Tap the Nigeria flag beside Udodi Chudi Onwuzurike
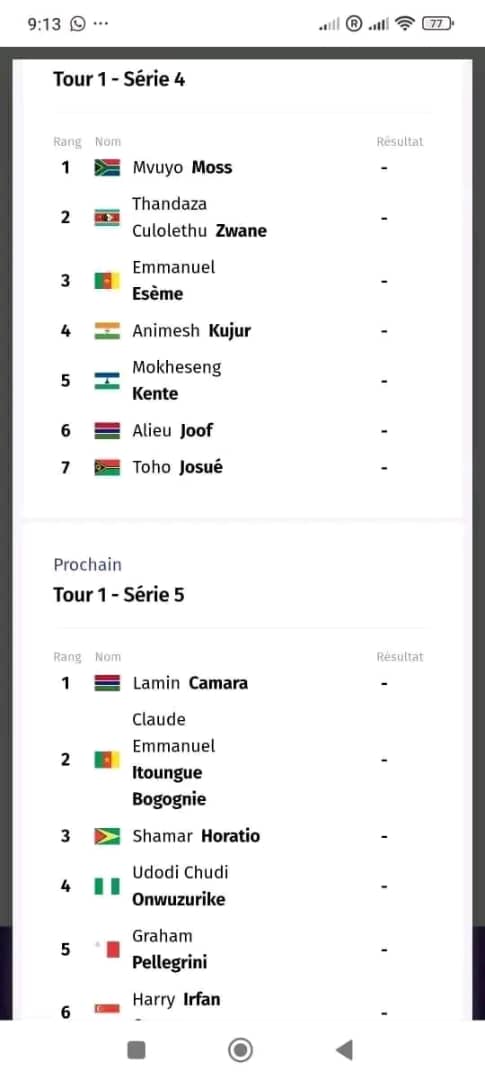This screenshot has height=1080, width=485. 107,886
